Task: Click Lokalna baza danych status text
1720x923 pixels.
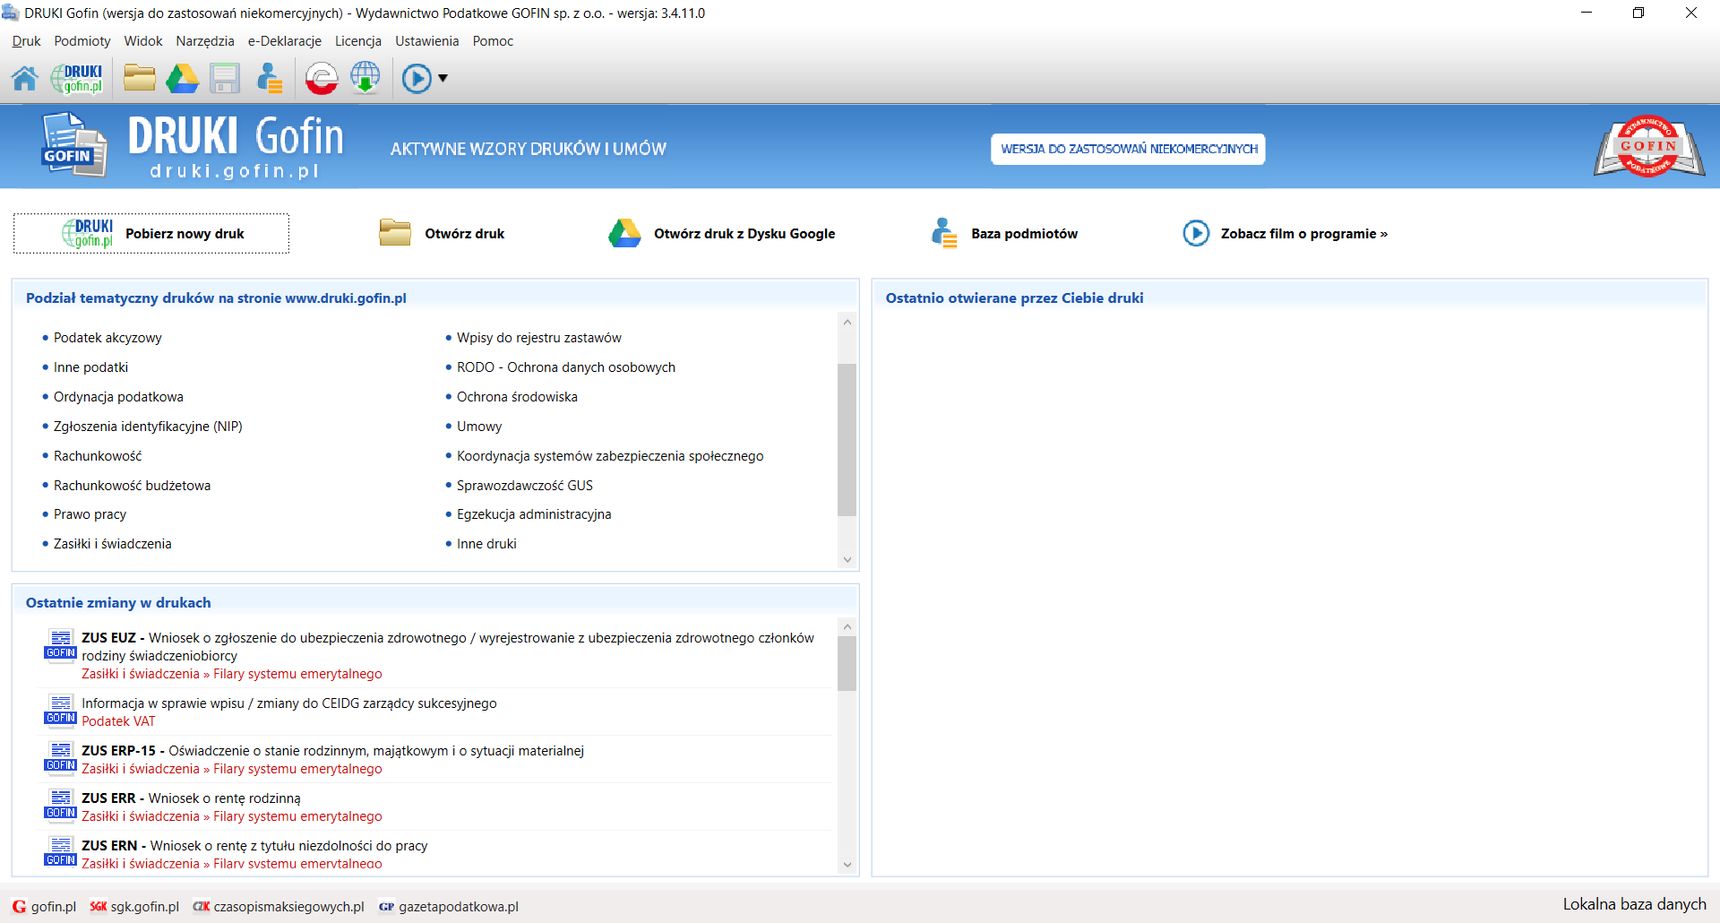Action: 1634,904
